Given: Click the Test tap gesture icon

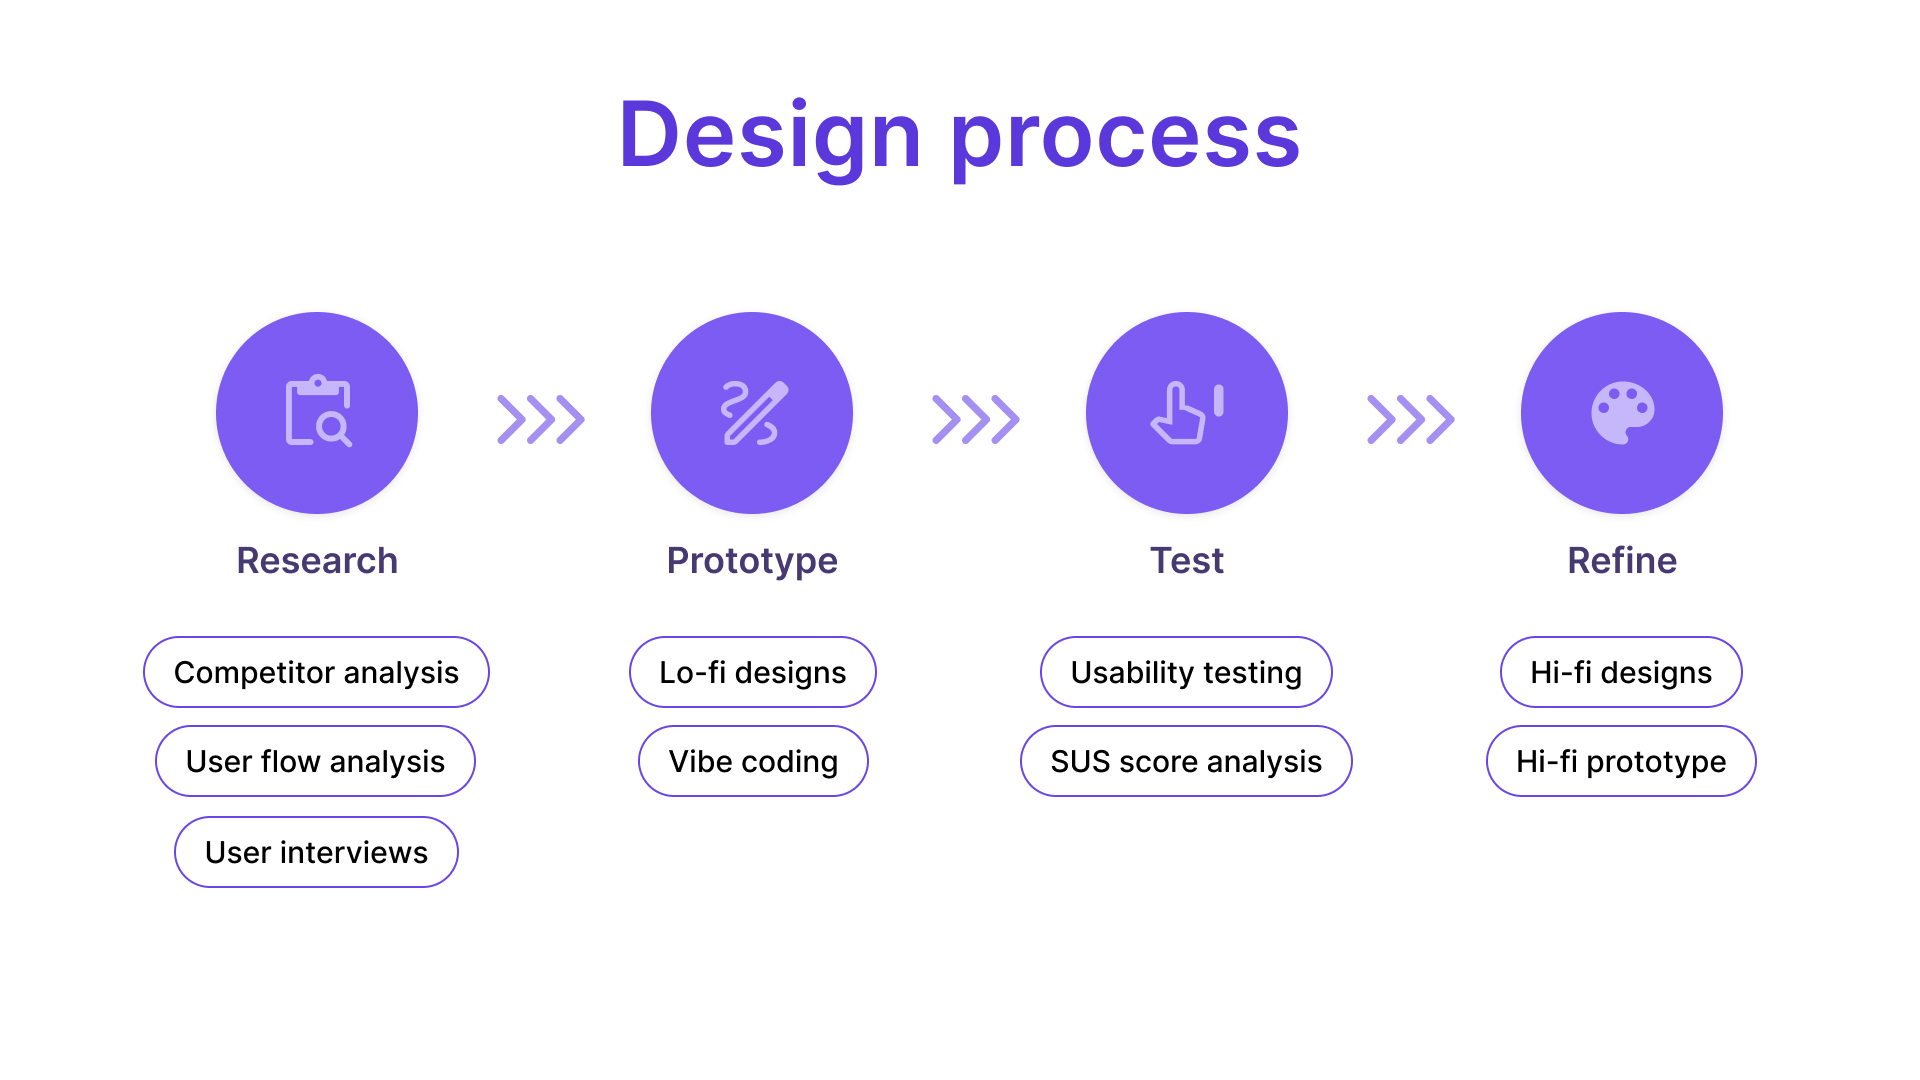Looking at the screenshot, I should [1187, 412].
